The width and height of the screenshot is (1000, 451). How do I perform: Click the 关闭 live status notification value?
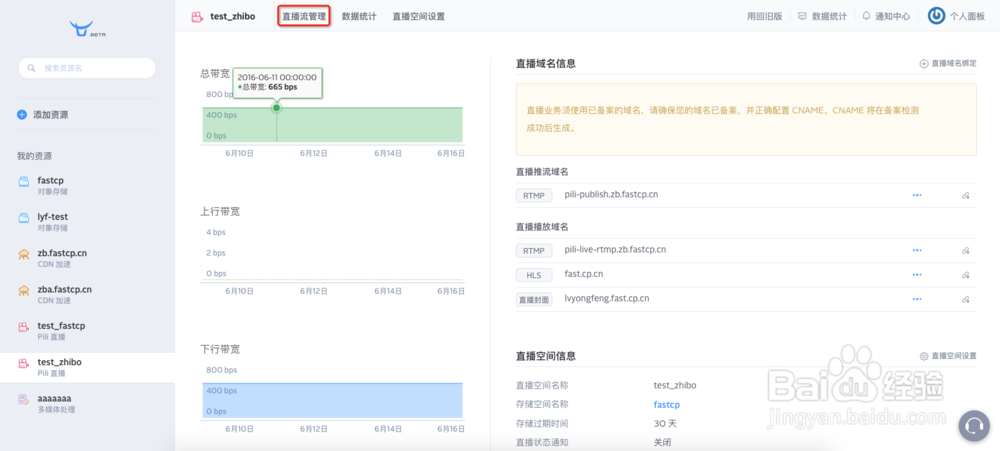point(663,442)
